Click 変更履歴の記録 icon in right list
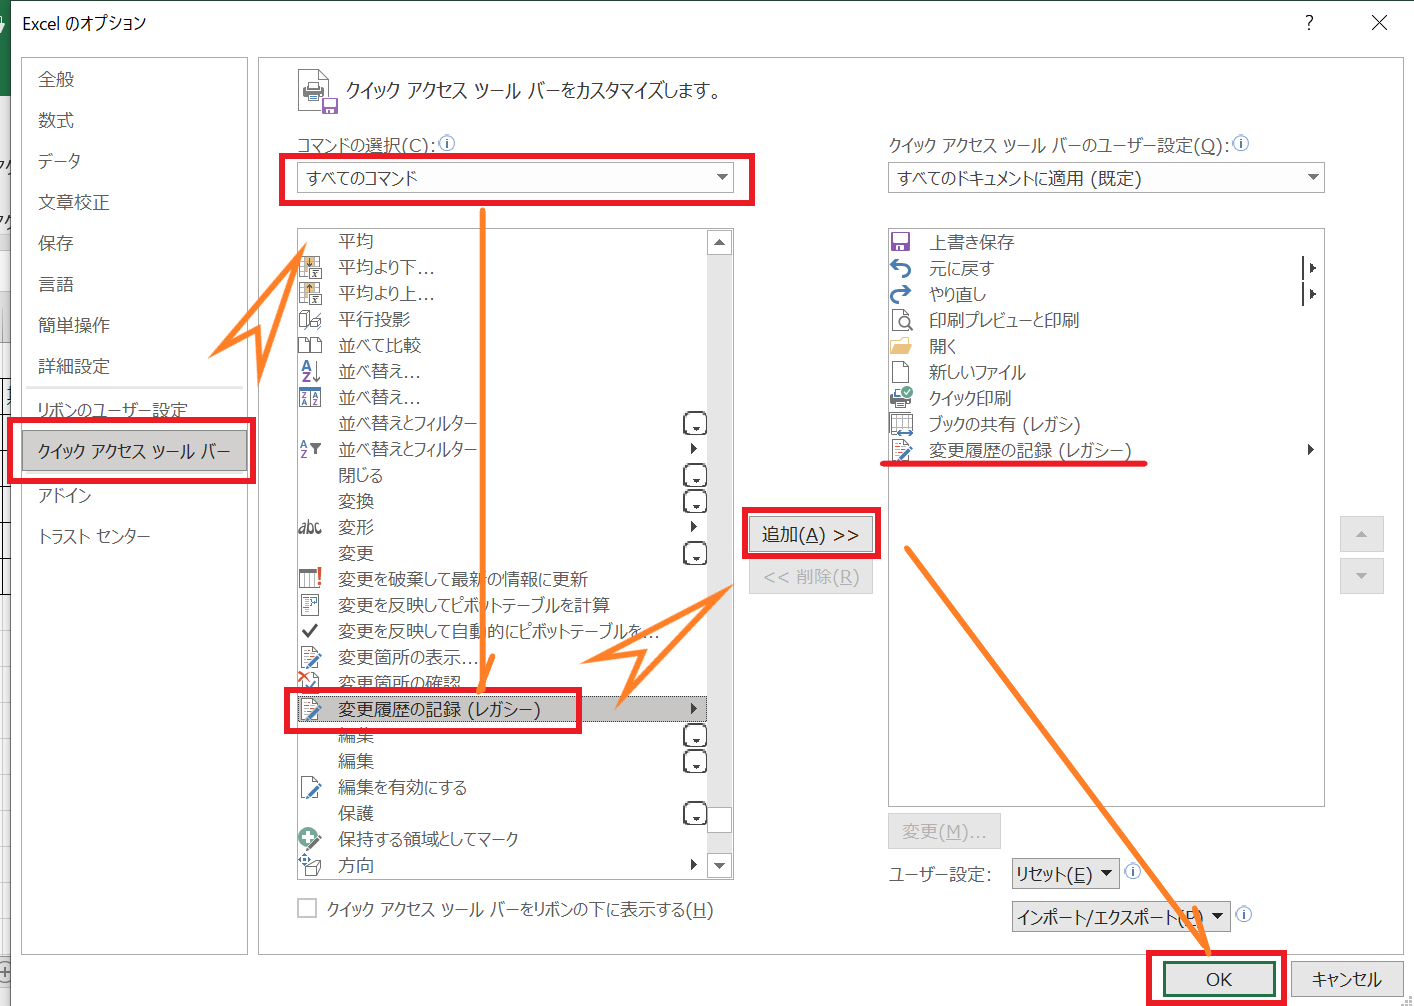1414x1006 pixels. tap(901, 450)
